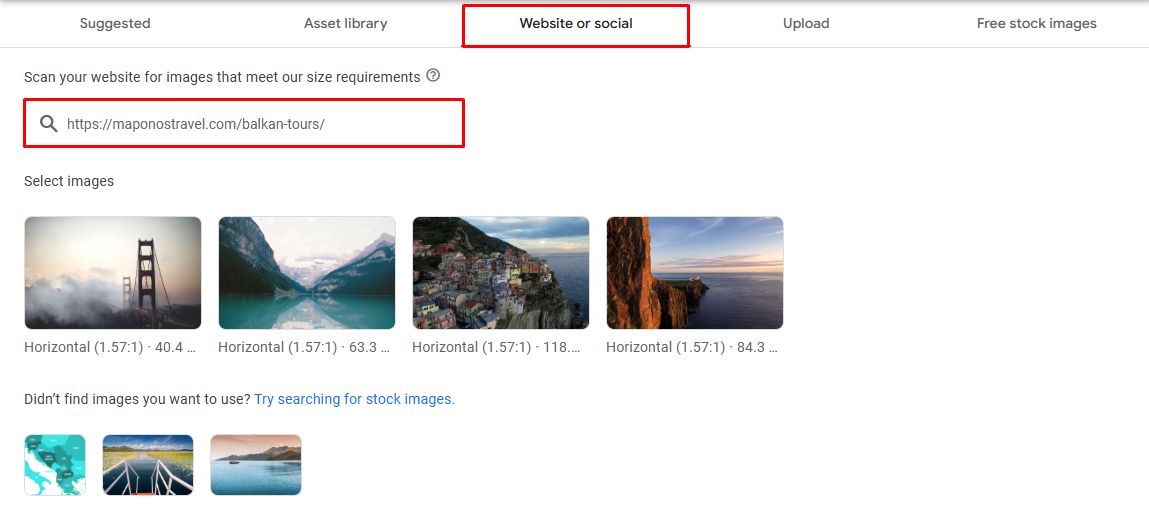The height and width of the screenshot is (514, 1149).
Task: Choose the Balkan map stock thumbnail
Action: click(55, 465)
